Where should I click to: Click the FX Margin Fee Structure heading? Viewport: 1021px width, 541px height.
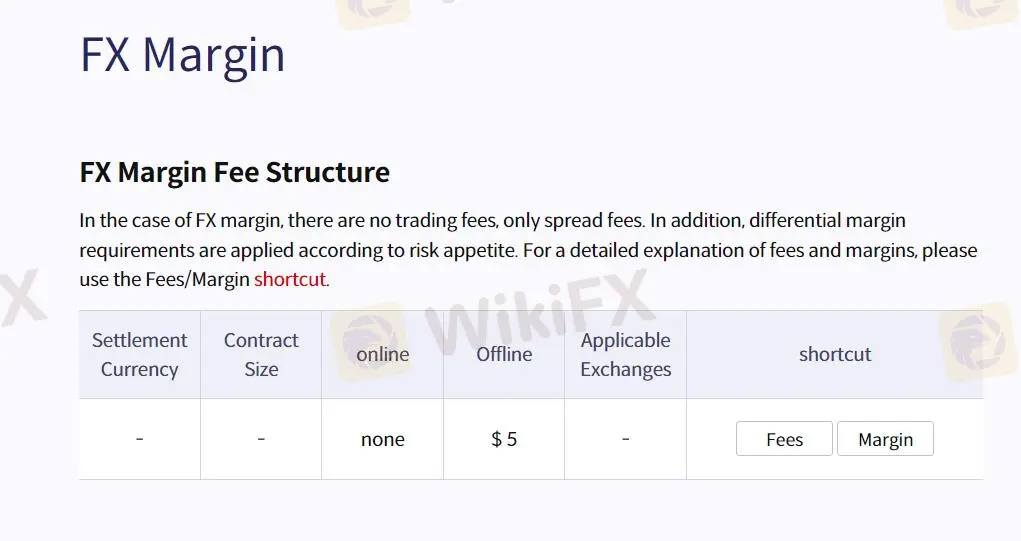(235, 172)
